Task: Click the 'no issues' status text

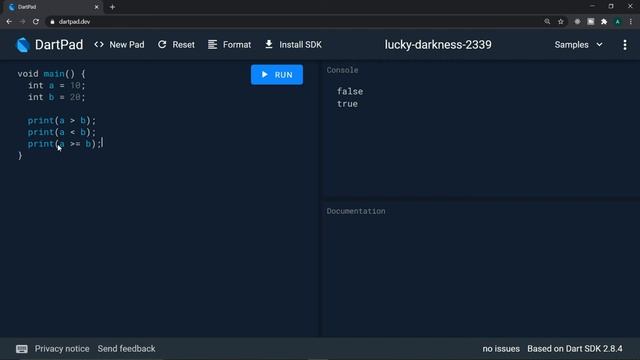Action: click(x=501, y=349)
